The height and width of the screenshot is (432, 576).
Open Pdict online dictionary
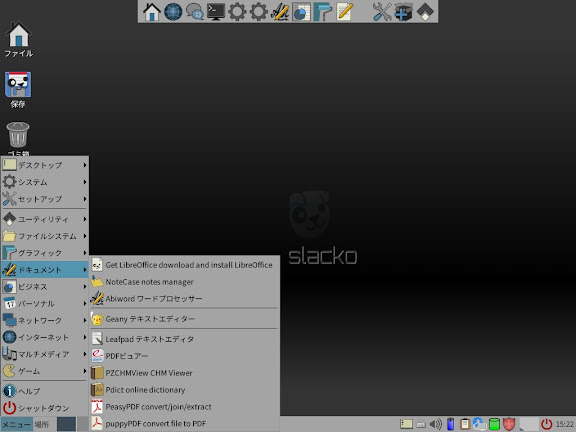coord(184,390)
